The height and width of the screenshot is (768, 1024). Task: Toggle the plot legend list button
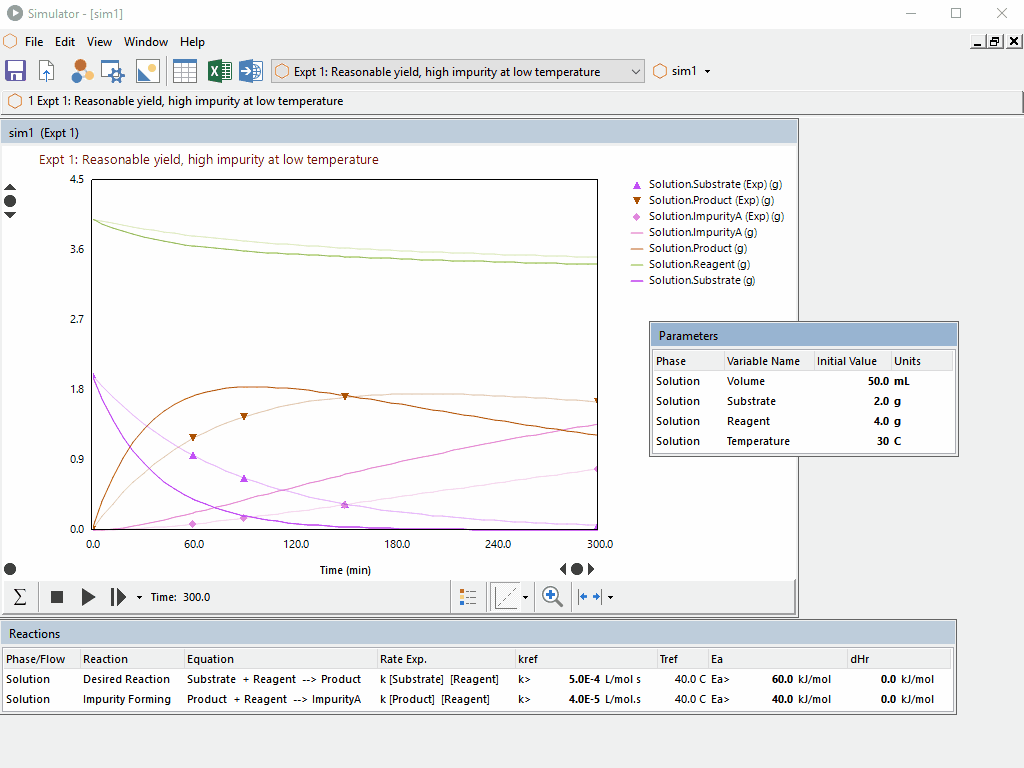[x=468, y=597]
